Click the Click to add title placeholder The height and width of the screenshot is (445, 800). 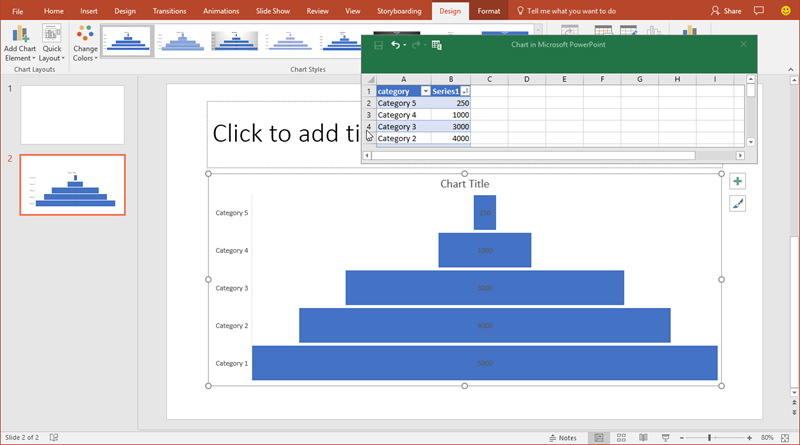tap(286, 134)
